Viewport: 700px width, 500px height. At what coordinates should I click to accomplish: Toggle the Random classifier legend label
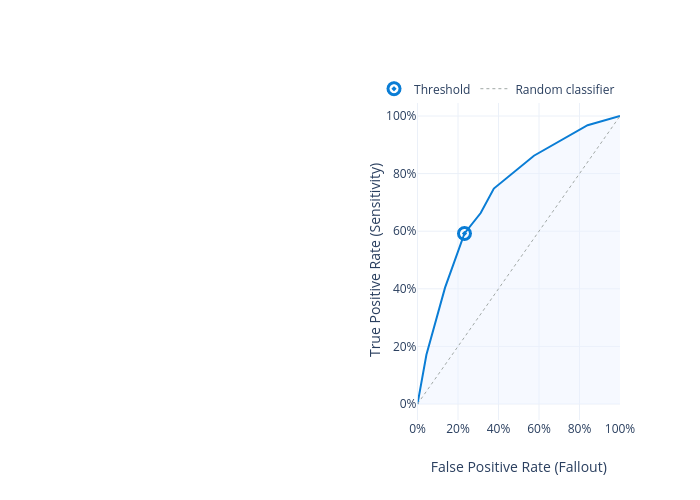[564, 90]
